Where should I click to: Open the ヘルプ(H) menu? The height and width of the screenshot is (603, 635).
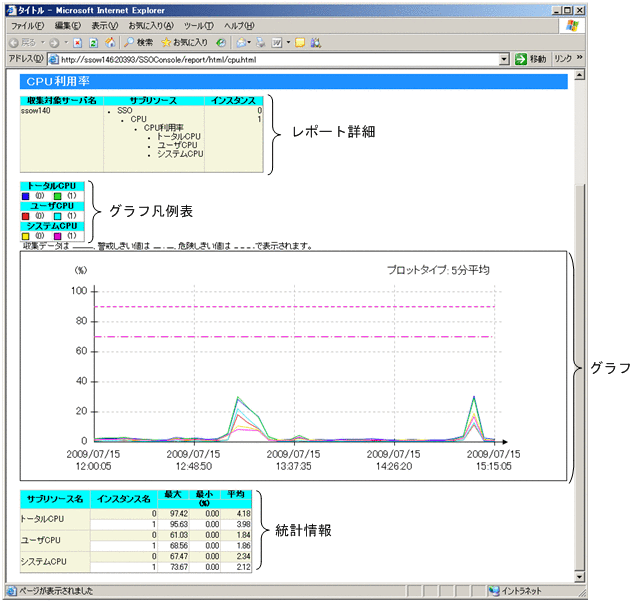(239, 24)
